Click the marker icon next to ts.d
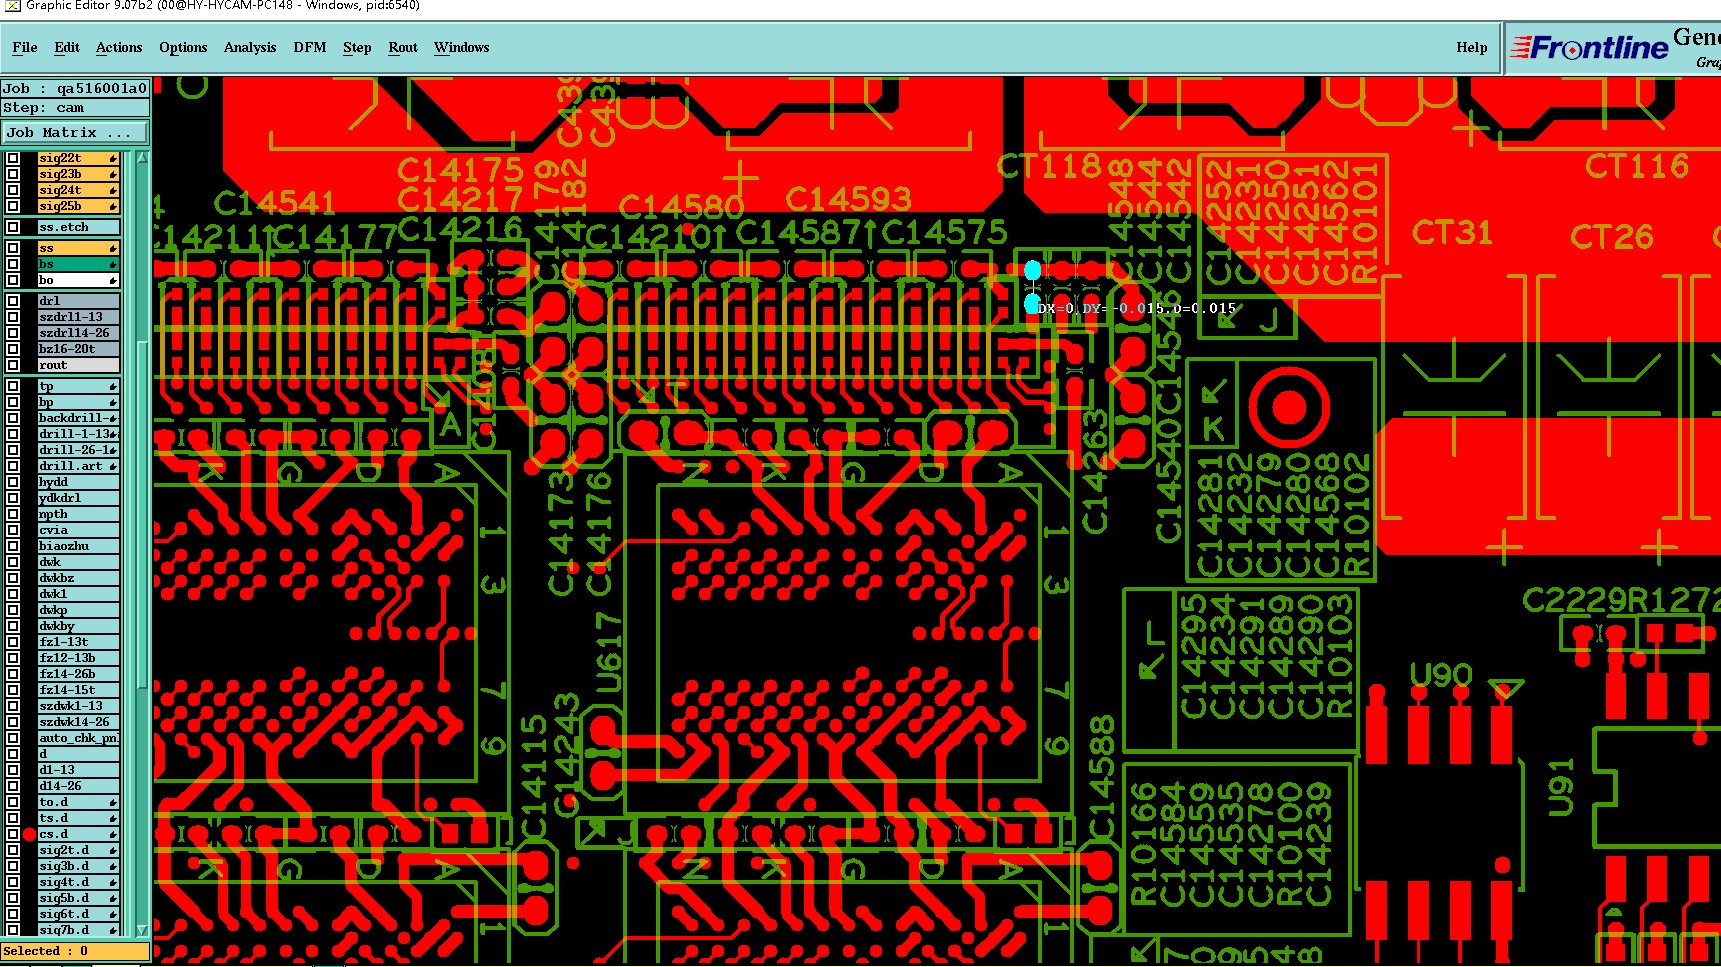 tap(113, 819)
